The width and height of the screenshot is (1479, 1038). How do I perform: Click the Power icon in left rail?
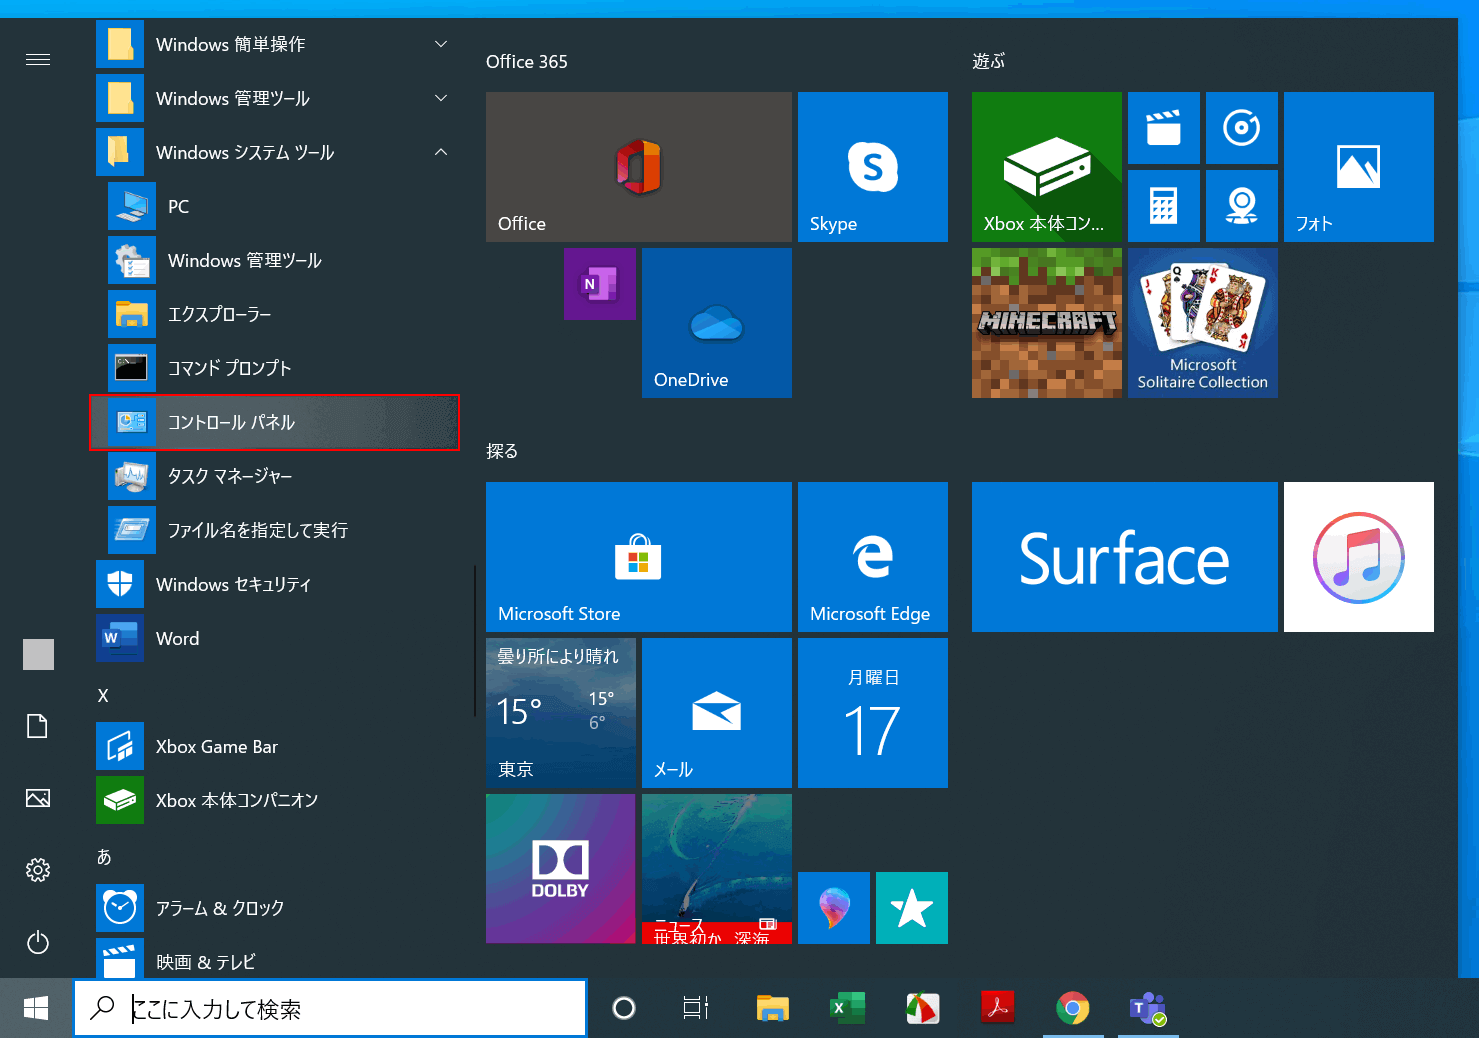[x=38, y=942]
